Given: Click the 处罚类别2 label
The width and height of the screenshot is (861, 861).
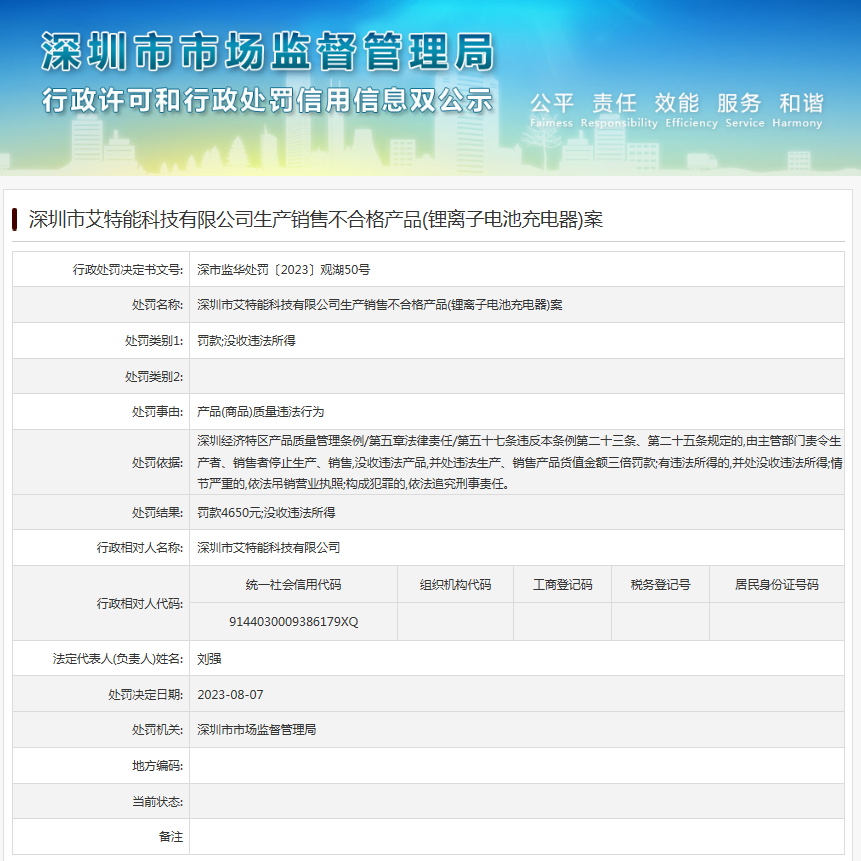Looking at the screenshot, I should click(154, 377).
